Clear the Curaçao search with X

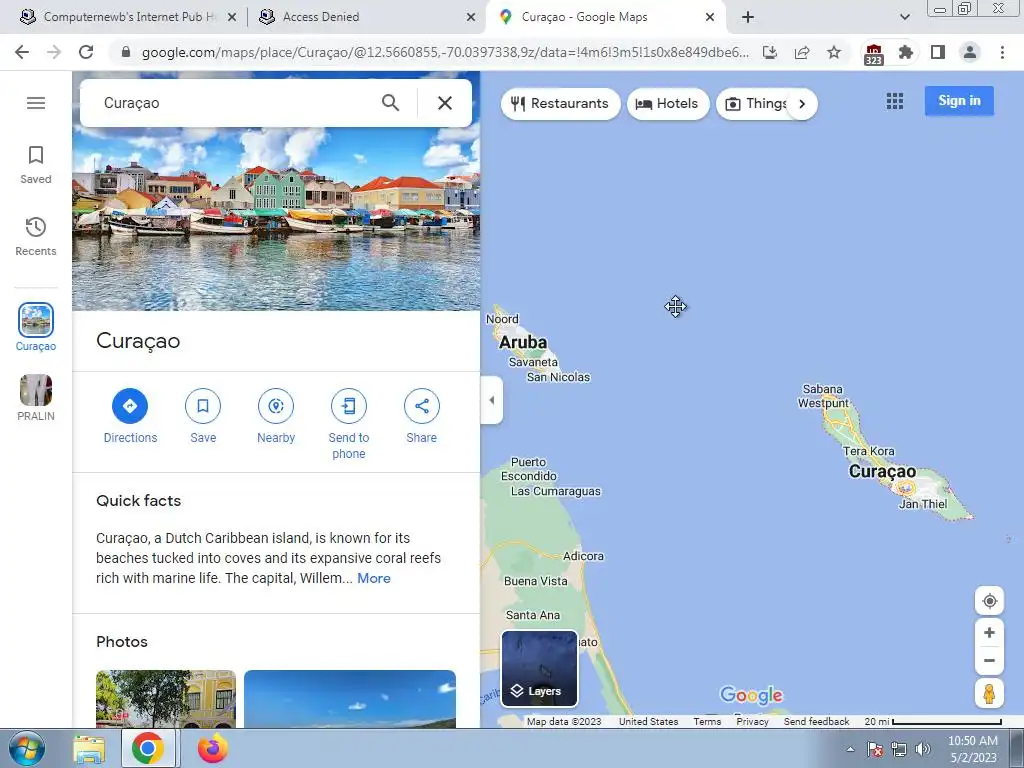pyautogui.click(x=445, y=103)
